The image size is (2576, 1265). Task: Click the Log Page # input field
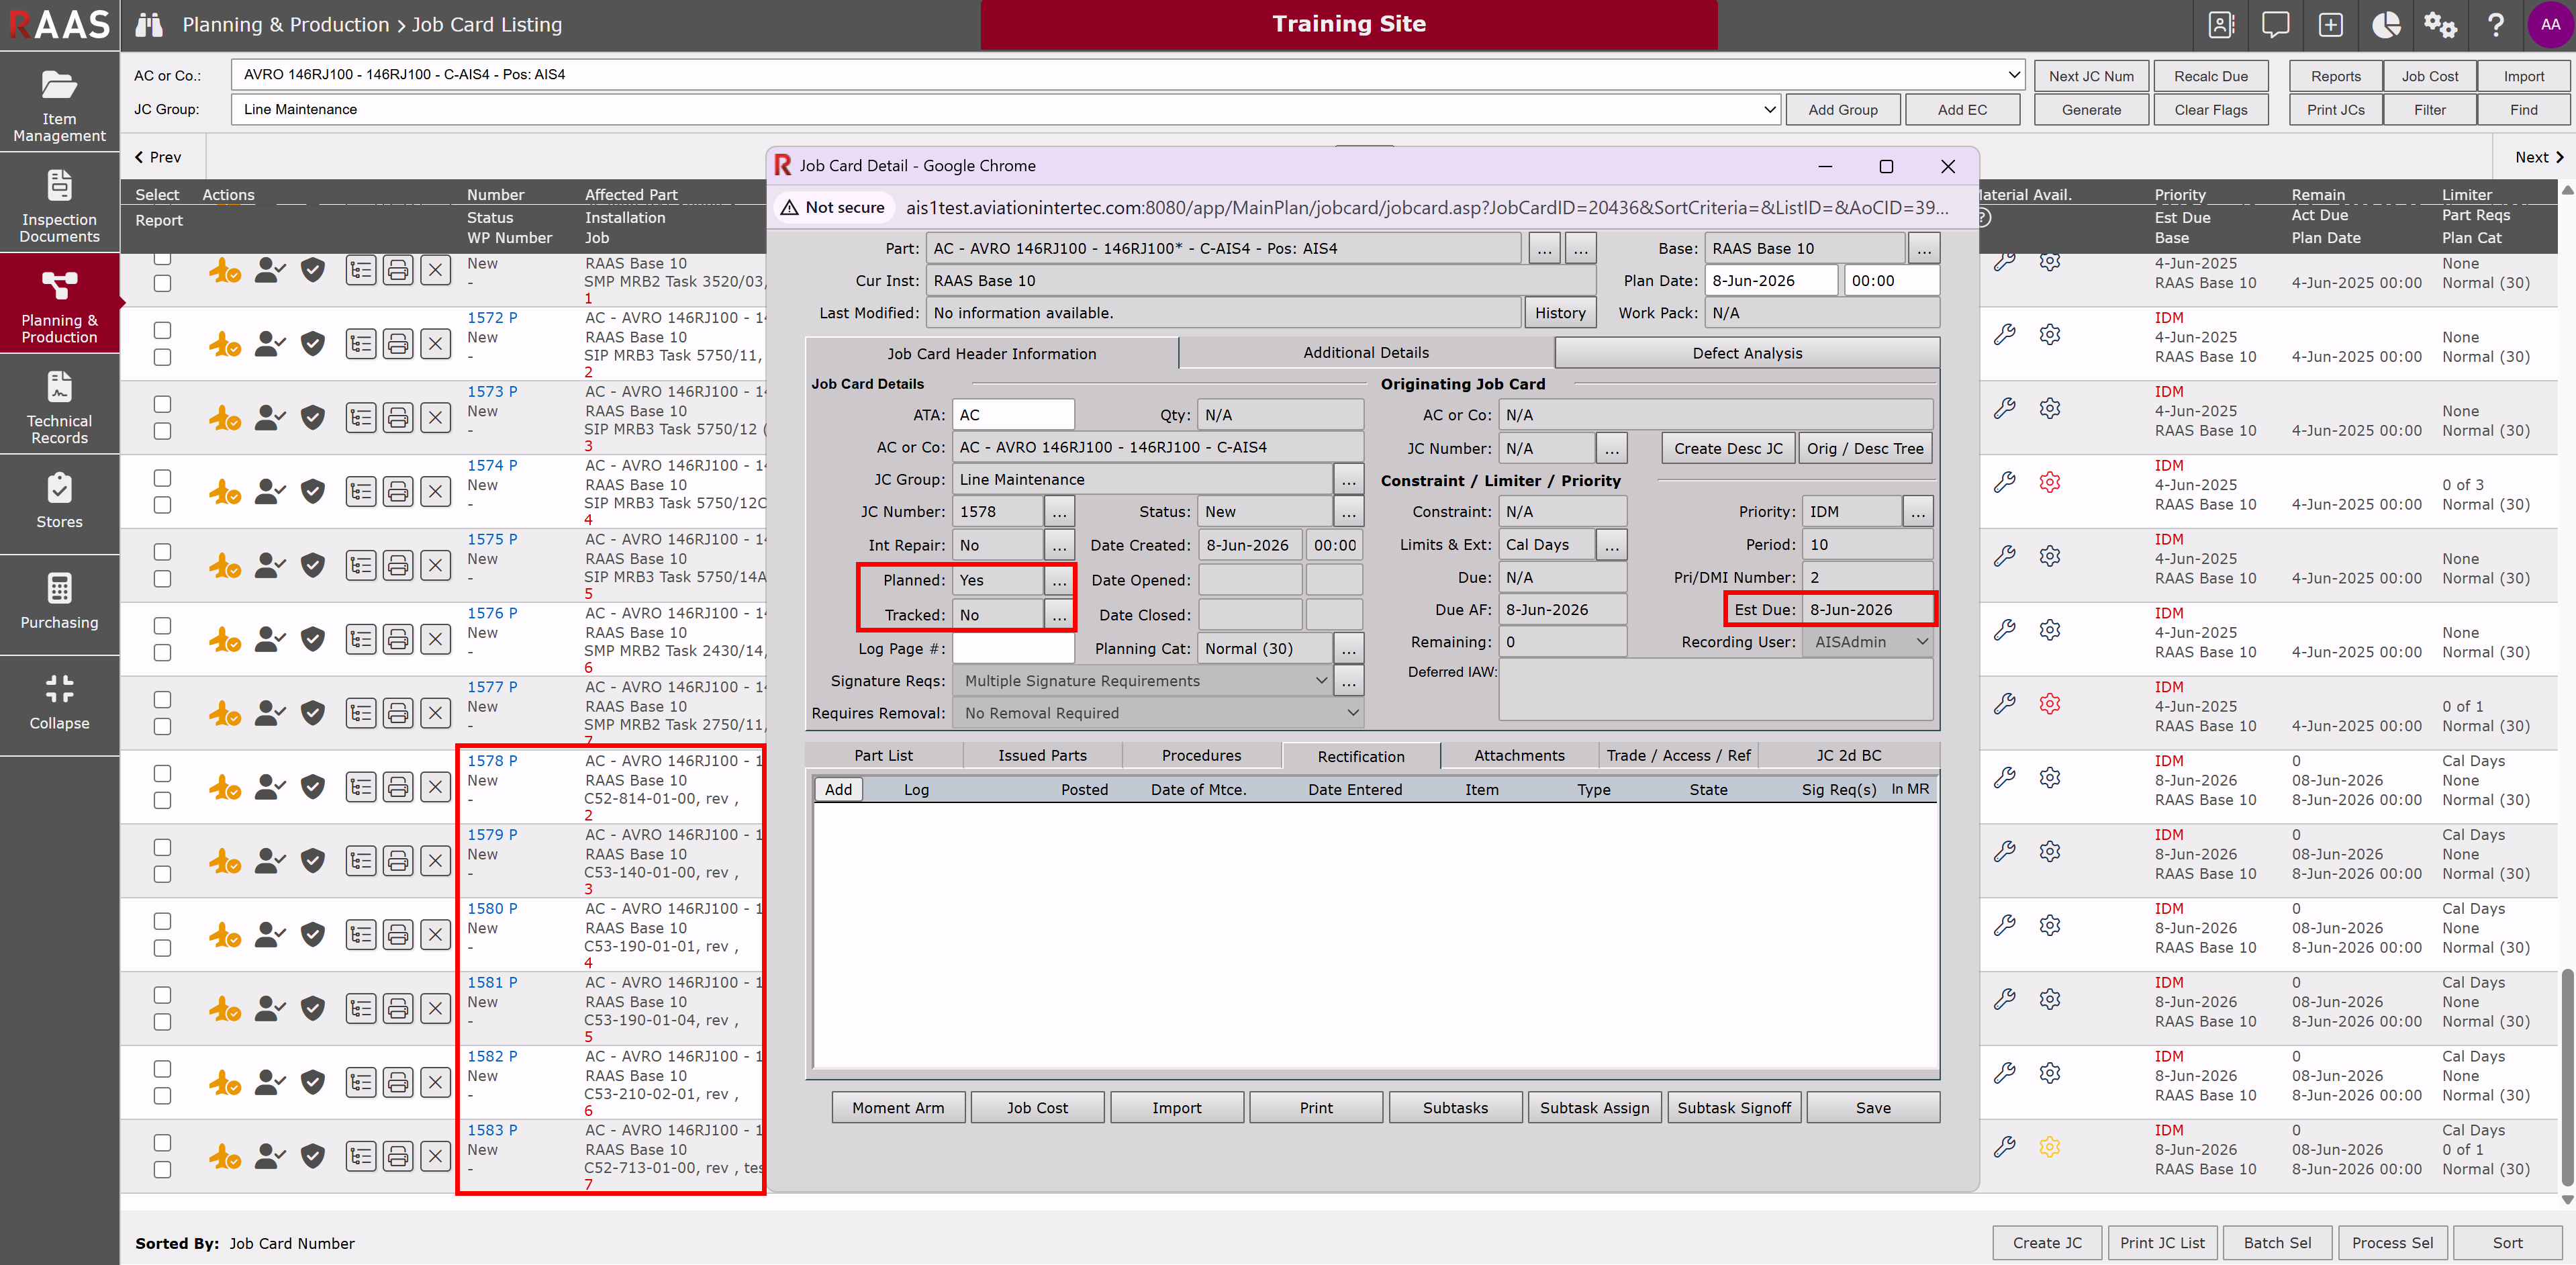[x=1013, y=649]
